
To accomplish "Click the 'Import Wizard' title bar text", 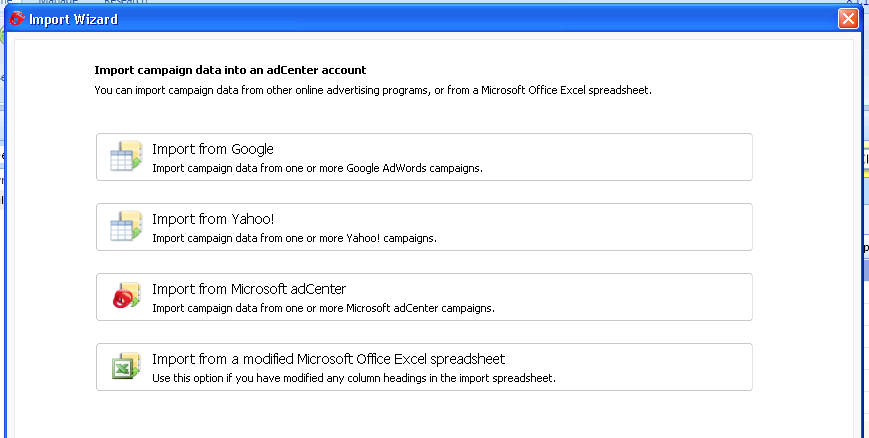I will [x=73, y=19].
